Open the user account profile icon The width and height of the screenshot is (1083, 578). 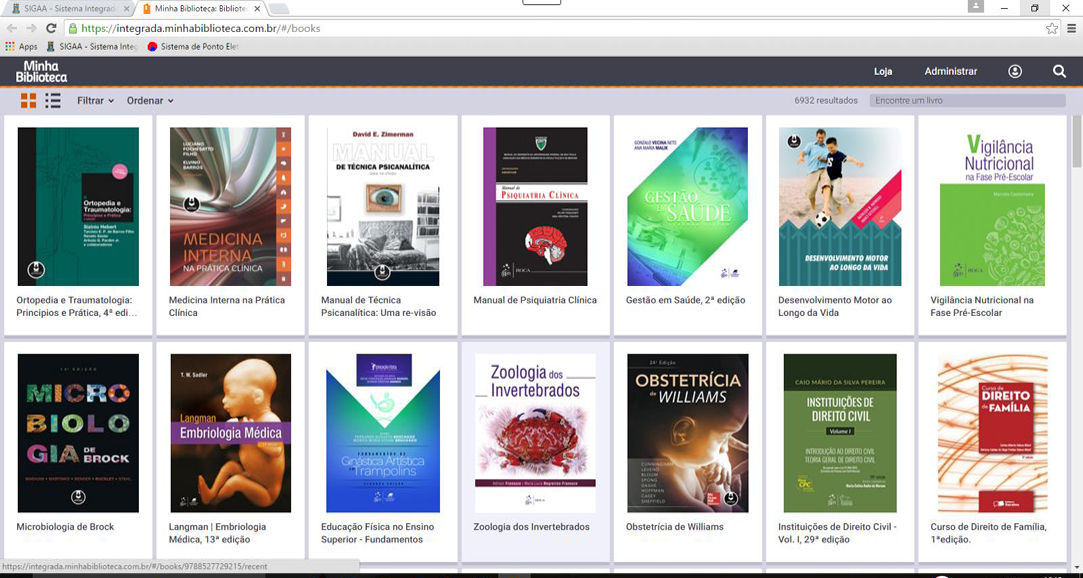coord(1015,72)
